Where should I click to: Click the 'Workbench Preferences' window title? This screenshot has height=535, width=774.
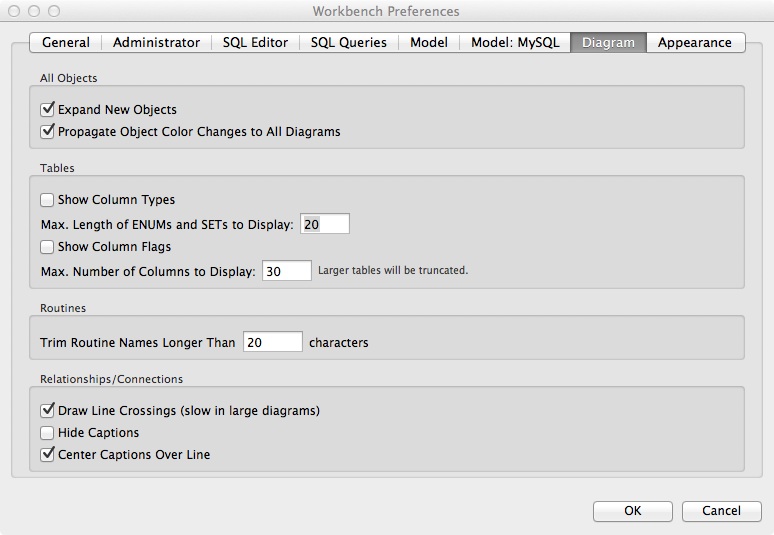point(386,11)
